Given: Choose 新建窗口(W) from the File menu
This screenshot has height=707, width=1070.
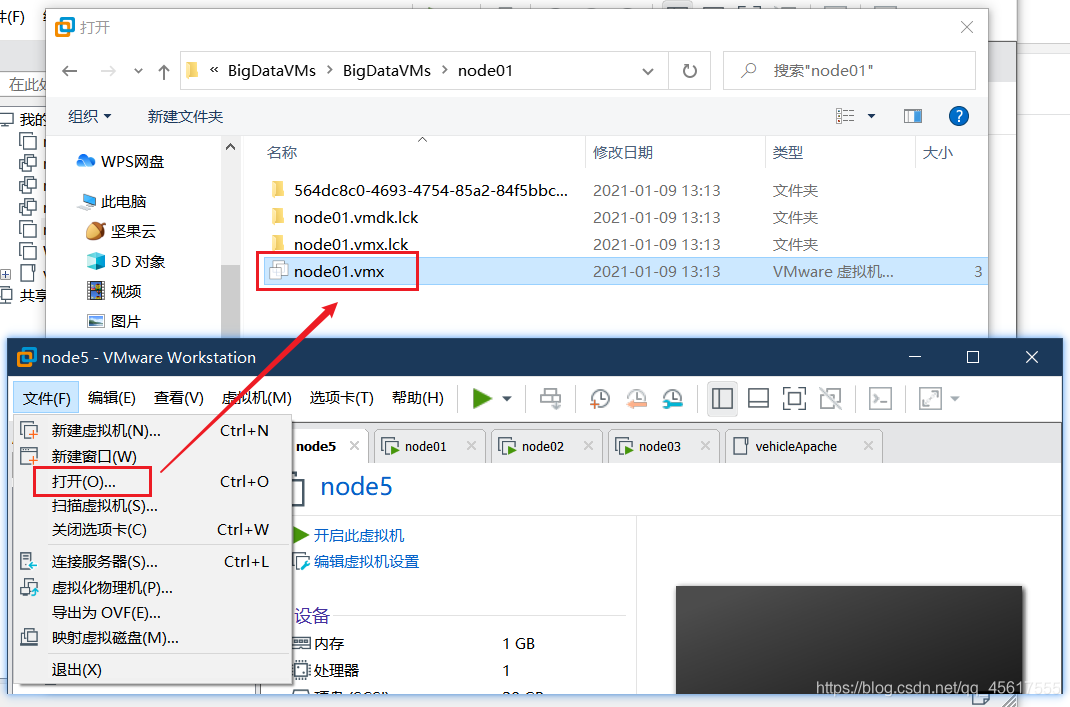Looking at the screenshot, I should pos(153,457).
